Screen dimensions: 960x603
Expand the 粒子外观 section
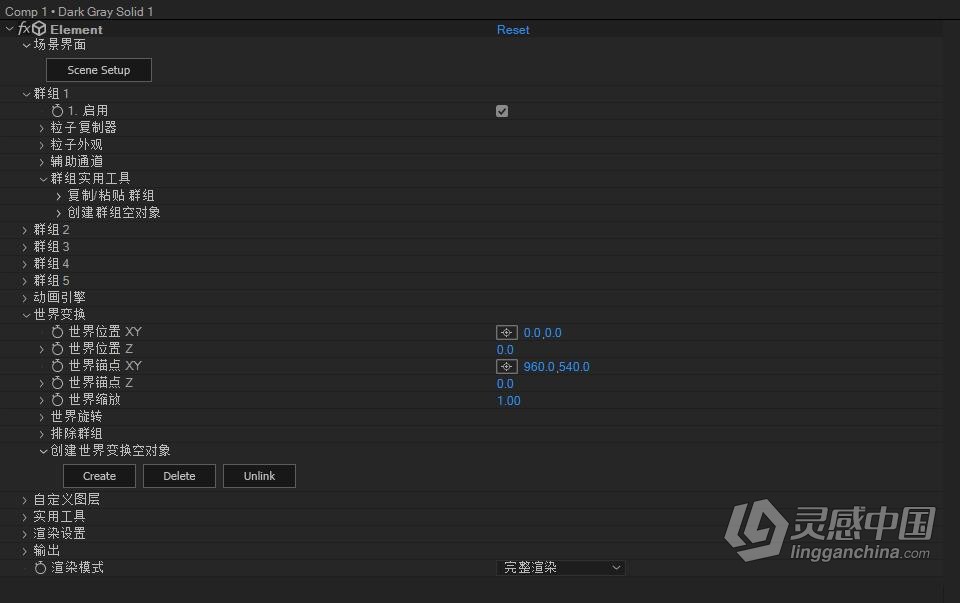point(42,145)
